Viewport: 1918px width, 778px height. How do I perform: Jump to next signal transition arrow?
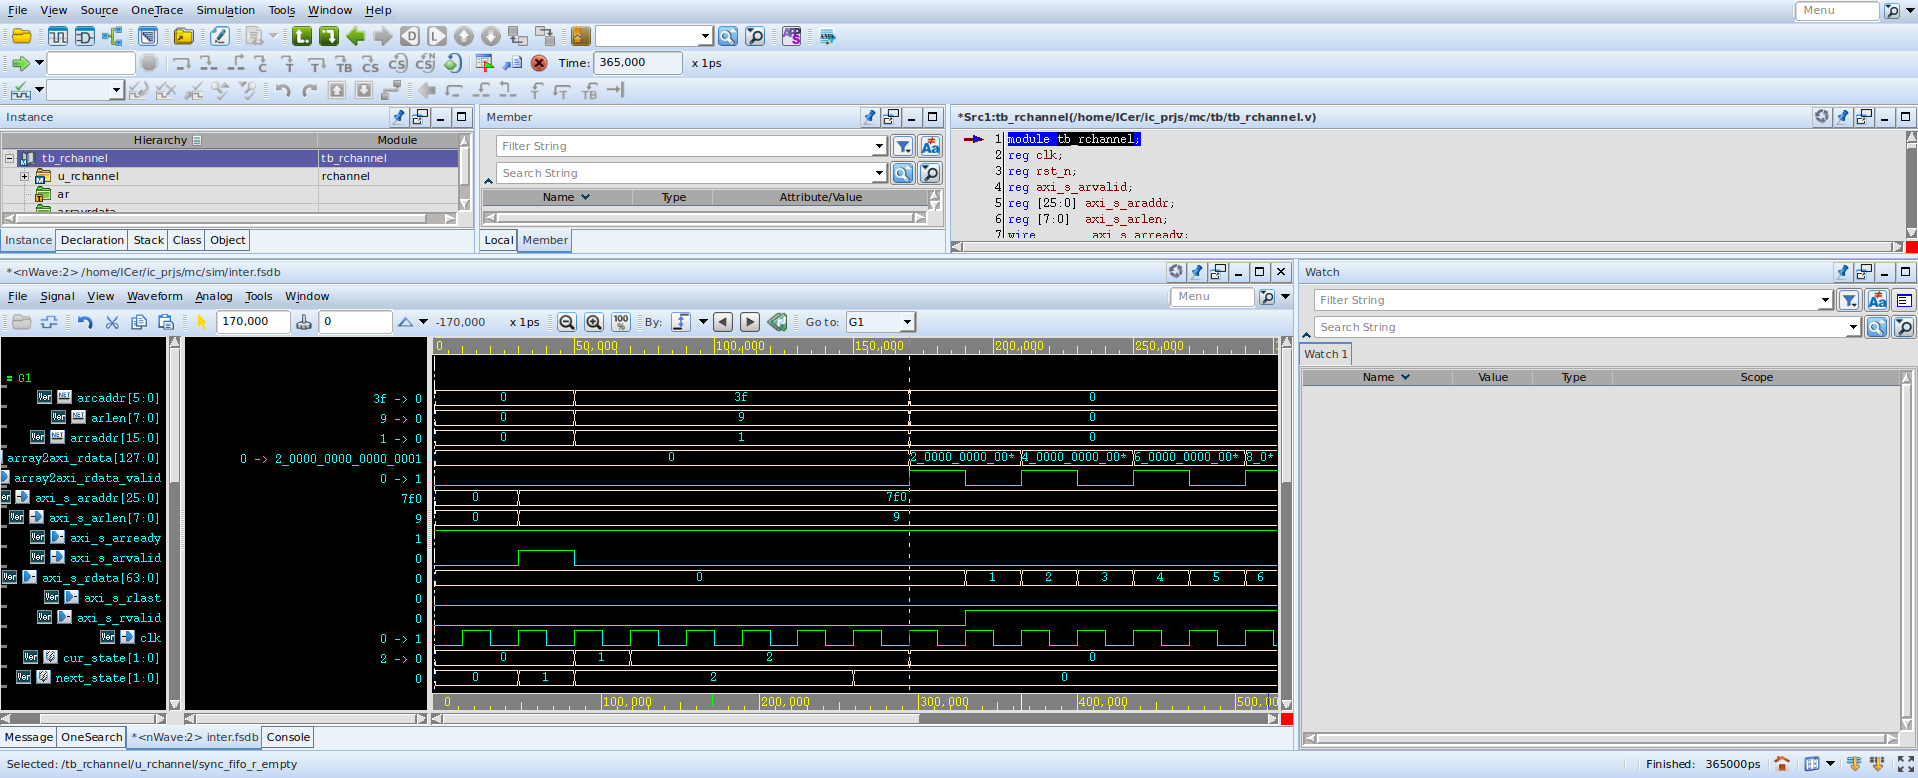[x=750, y=322]
